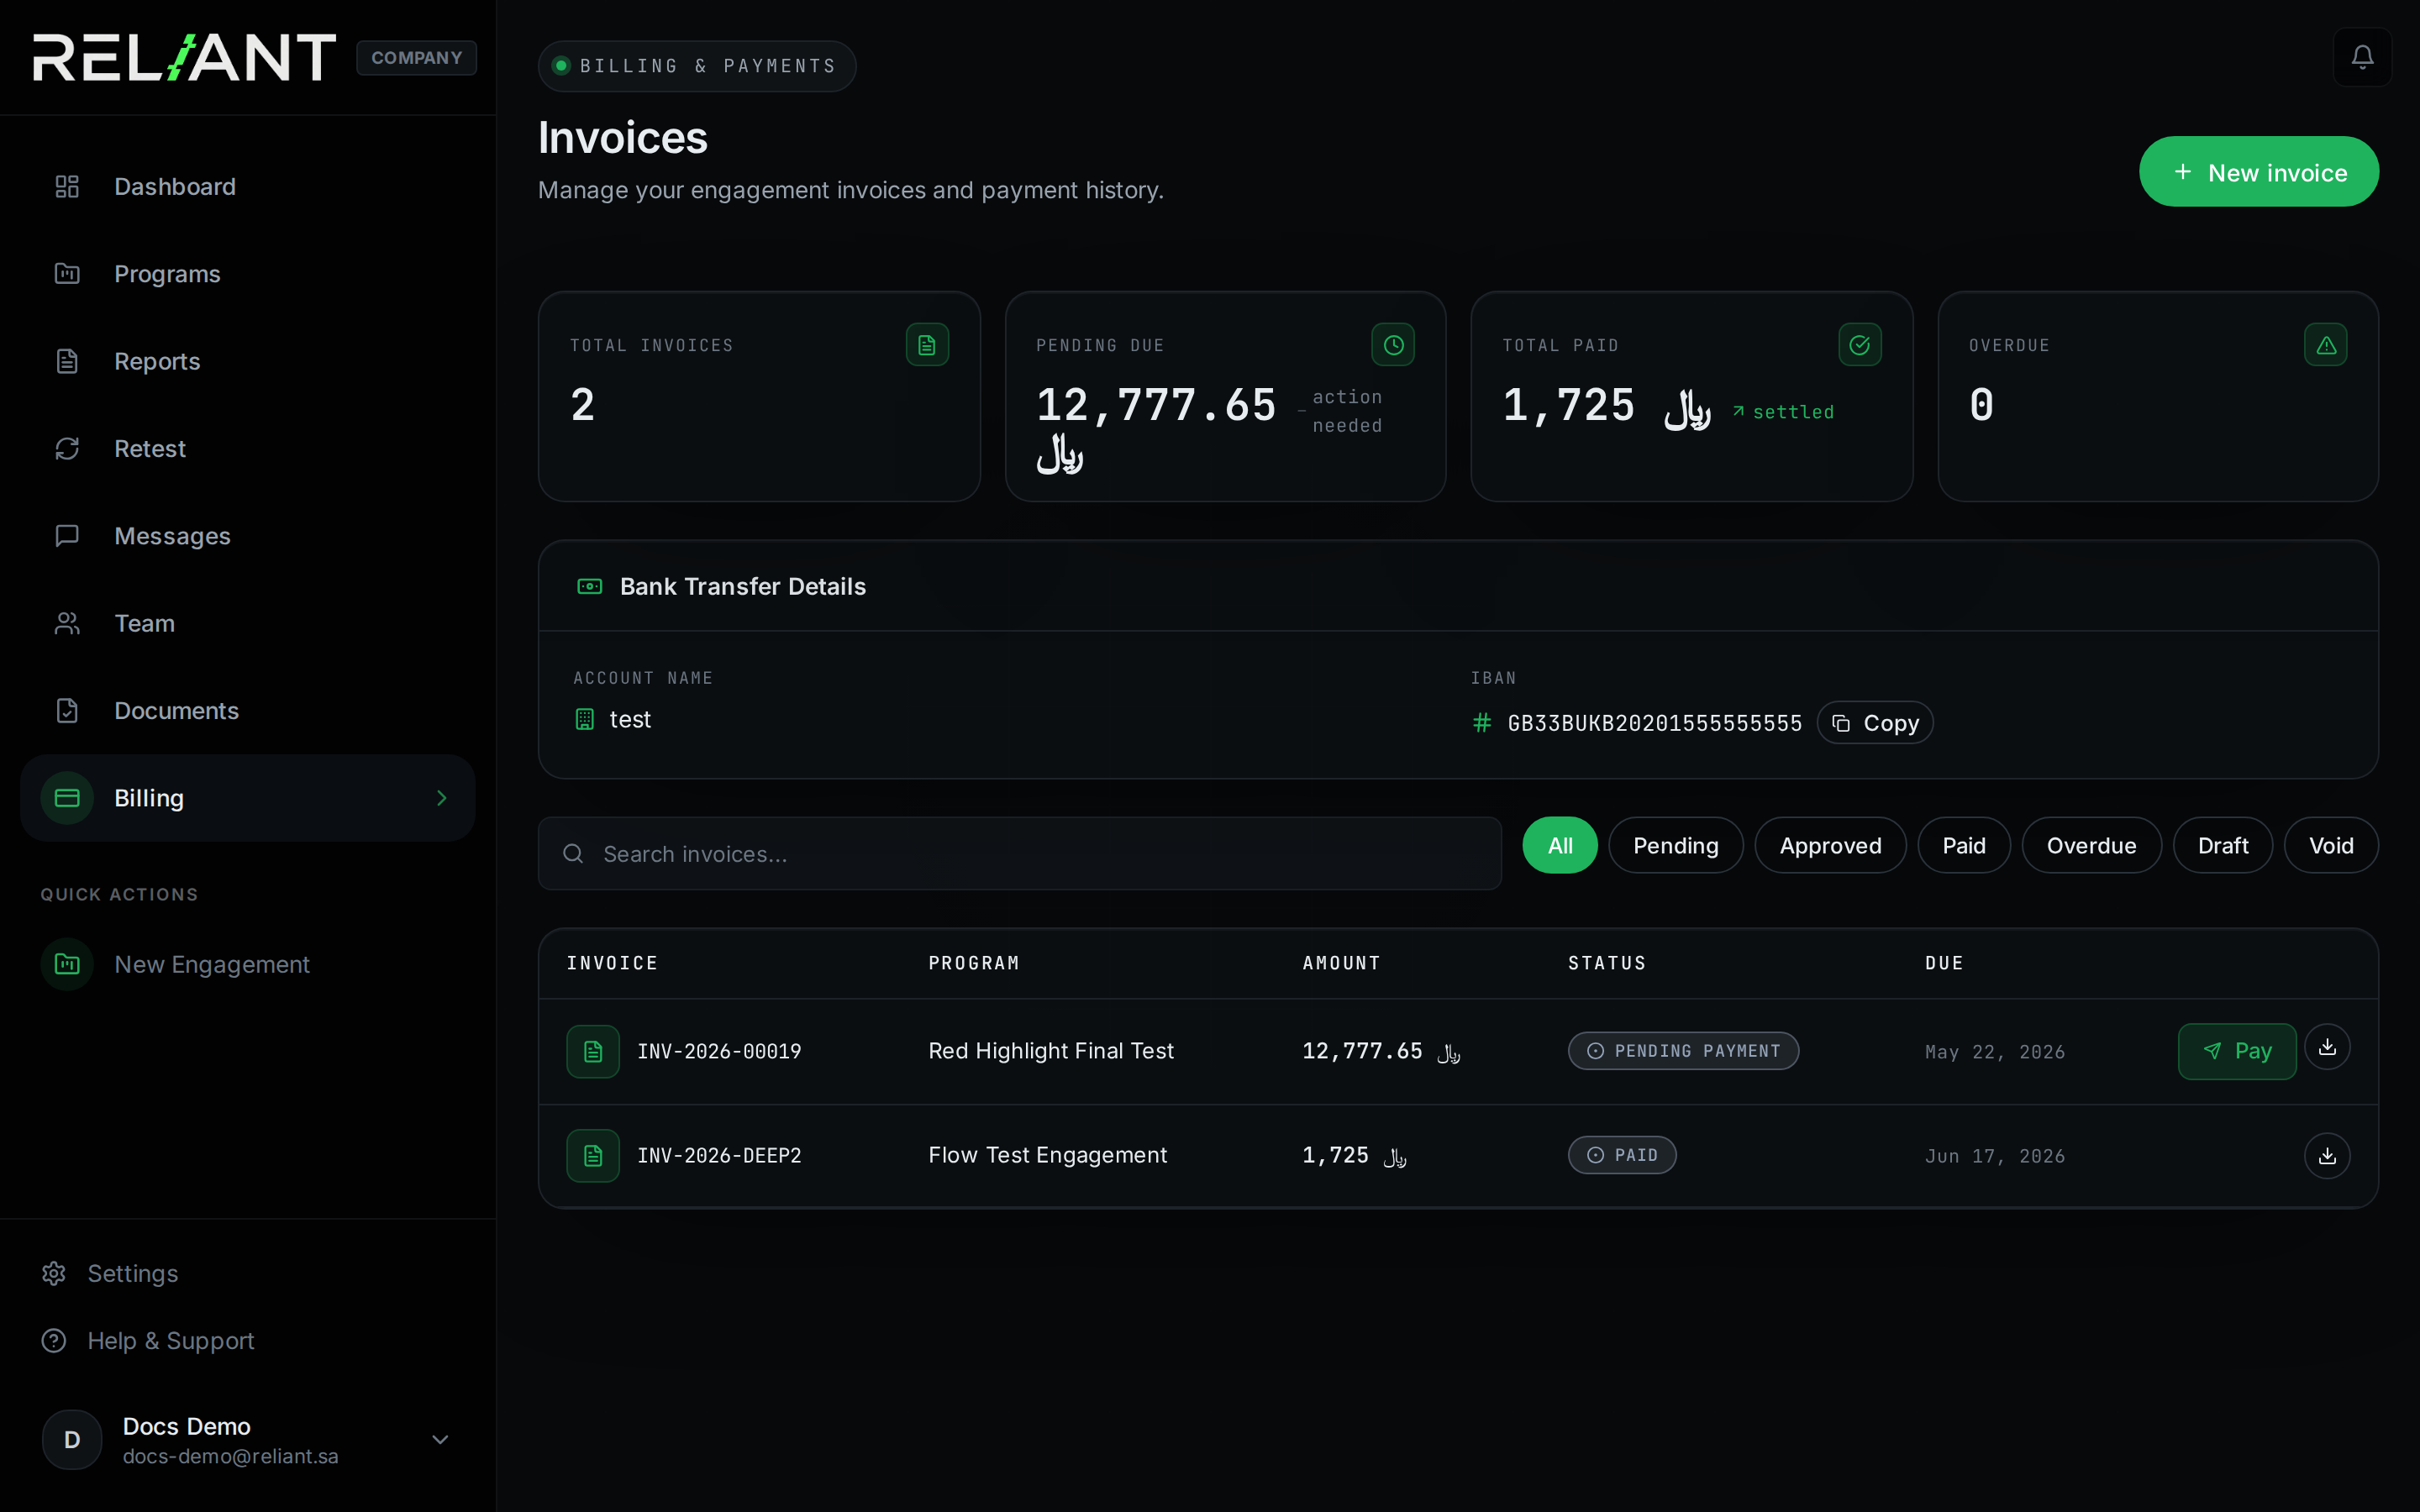Filter invoices by Paid
This screenshot has height=1512, width=2420.
[1963, 845]
